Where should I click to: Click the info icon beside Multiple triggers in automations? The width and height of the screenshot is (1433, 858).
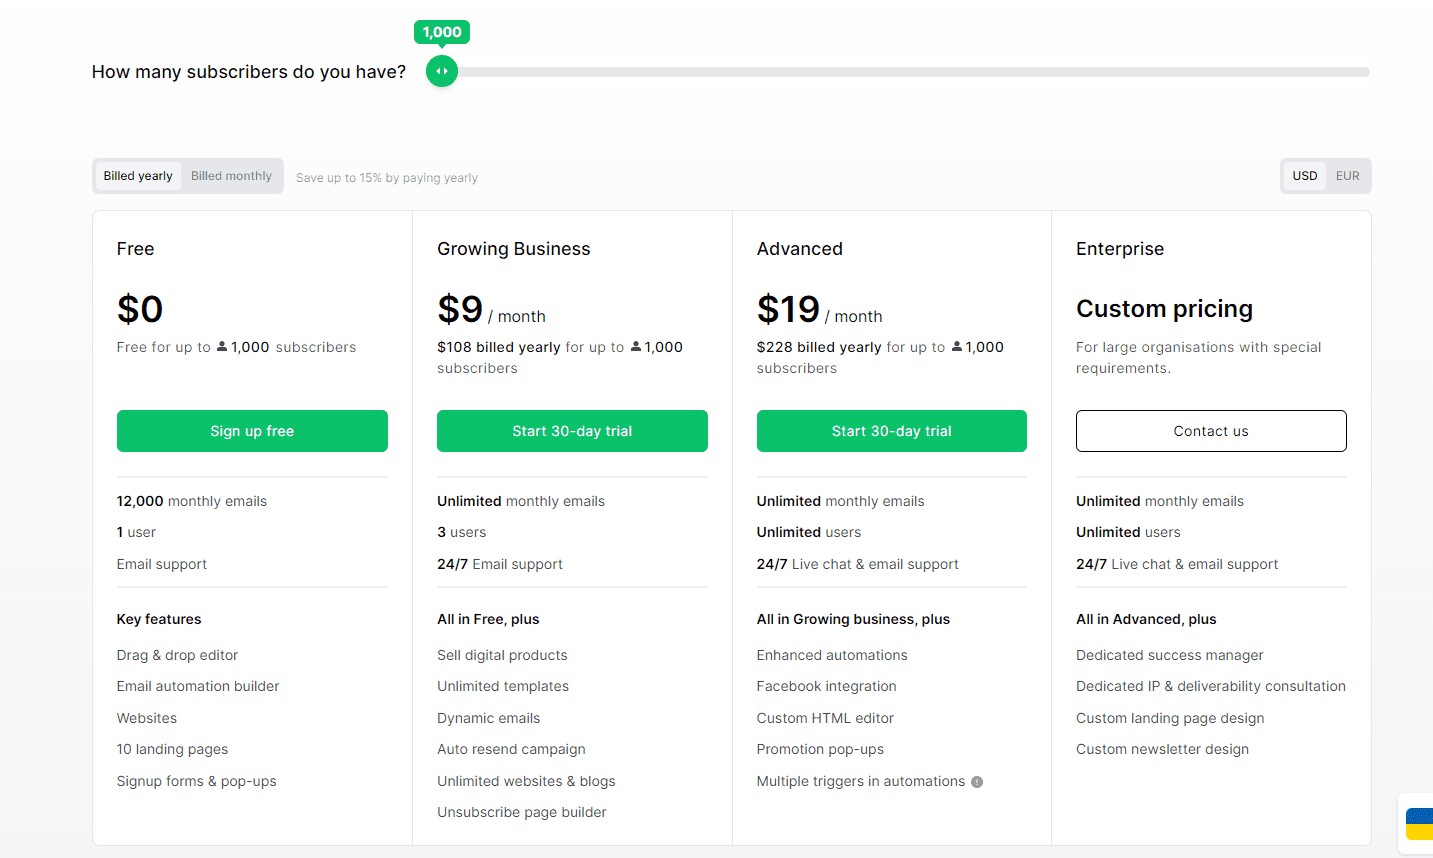point(977,781)
